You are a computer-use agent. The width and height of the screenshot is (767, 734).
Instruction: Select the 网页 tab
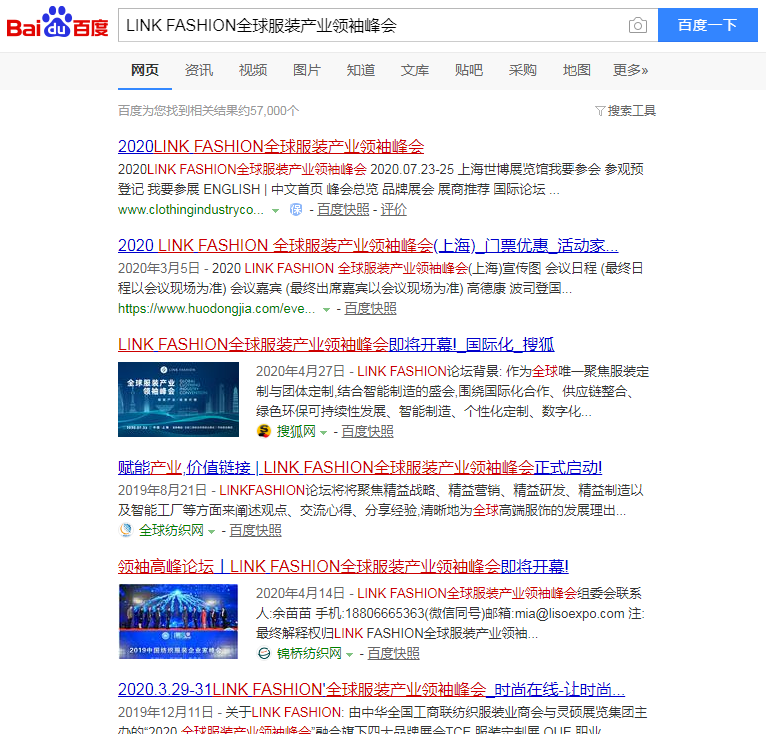(x=145, y=70)
